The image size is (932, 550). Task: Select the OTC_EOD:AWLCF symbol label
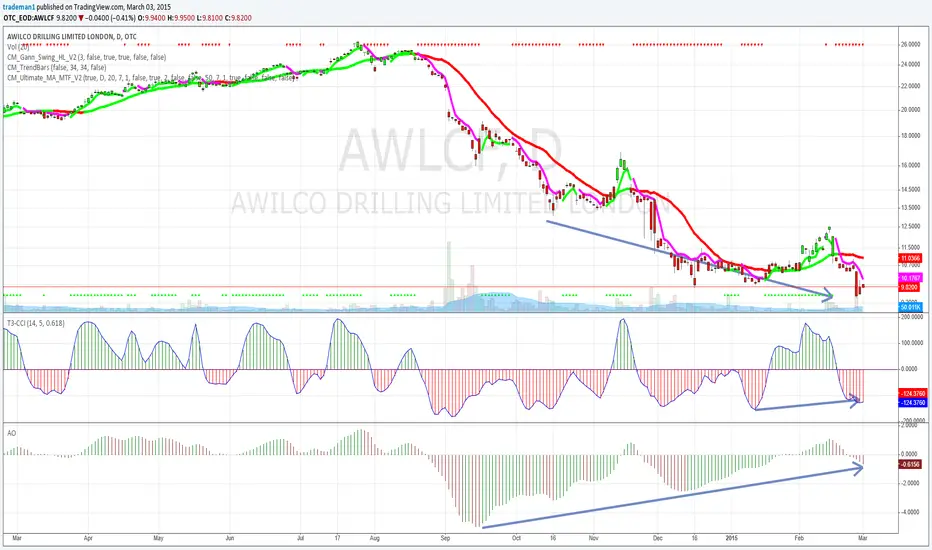(x=29, y=18)
